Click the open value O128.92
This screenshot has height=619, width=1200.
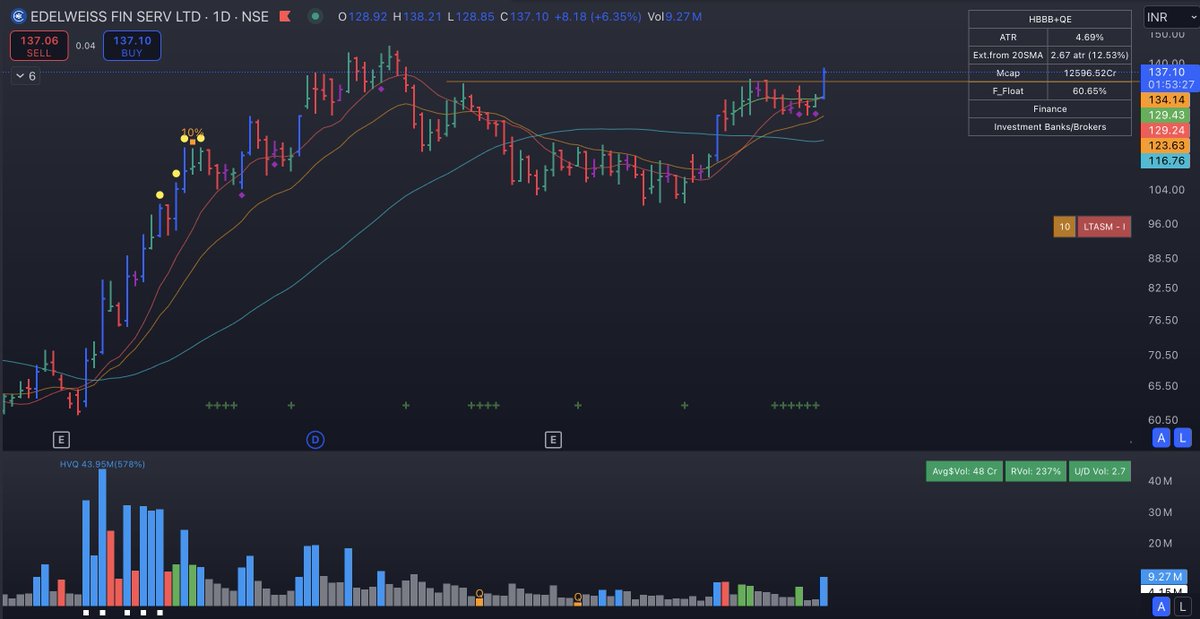pyautogui.click(x=364, y=17)
